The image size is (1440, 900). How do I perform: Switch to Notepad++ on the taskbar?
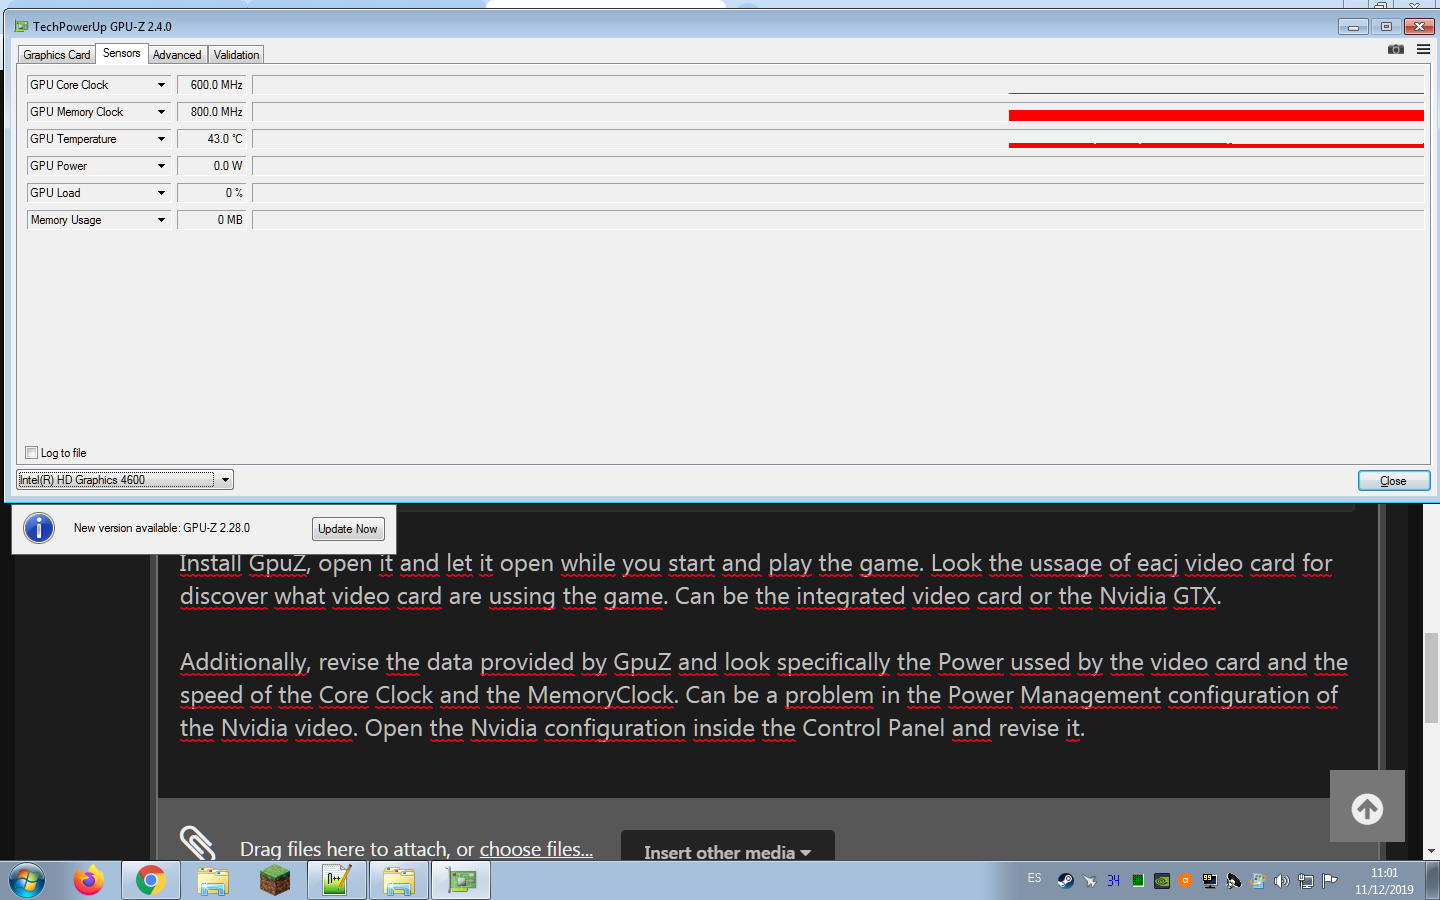(x=336, y=881)
